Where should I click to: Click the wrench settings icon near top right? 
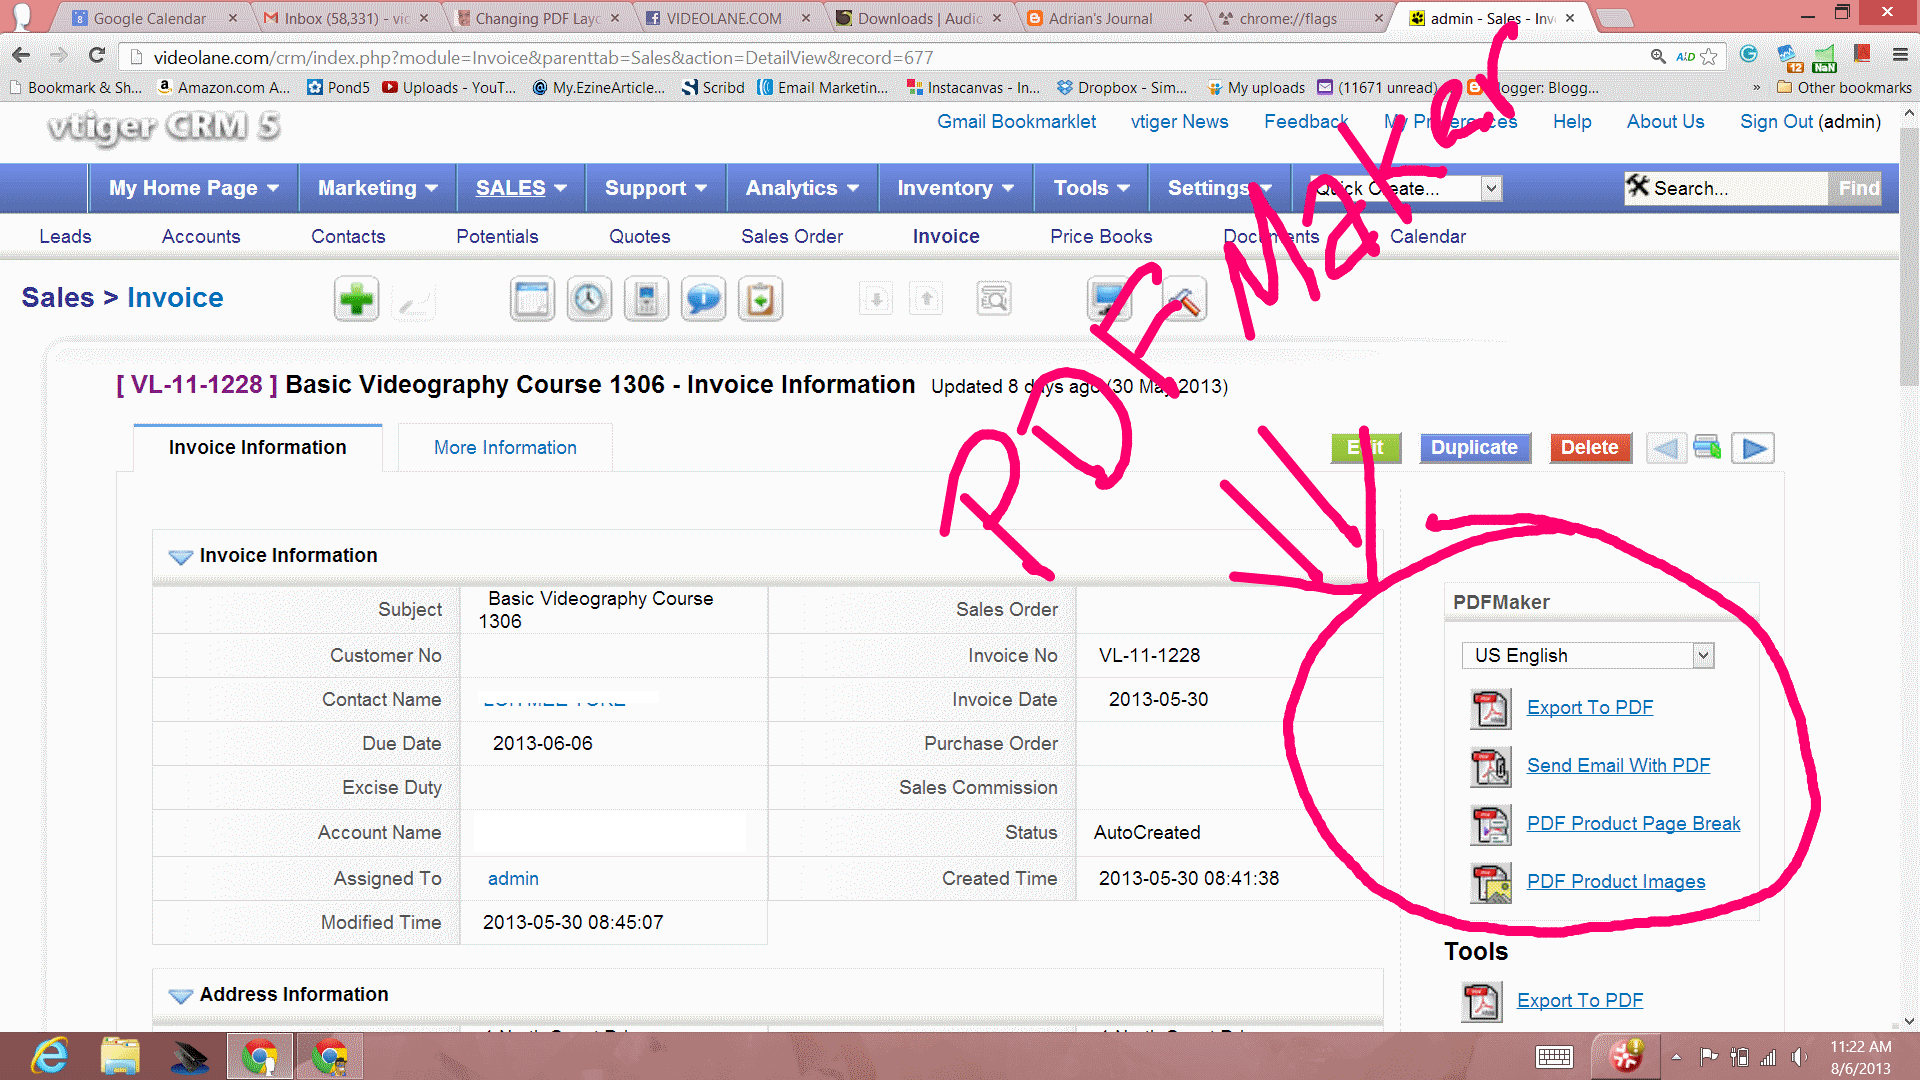point(1184,297)
